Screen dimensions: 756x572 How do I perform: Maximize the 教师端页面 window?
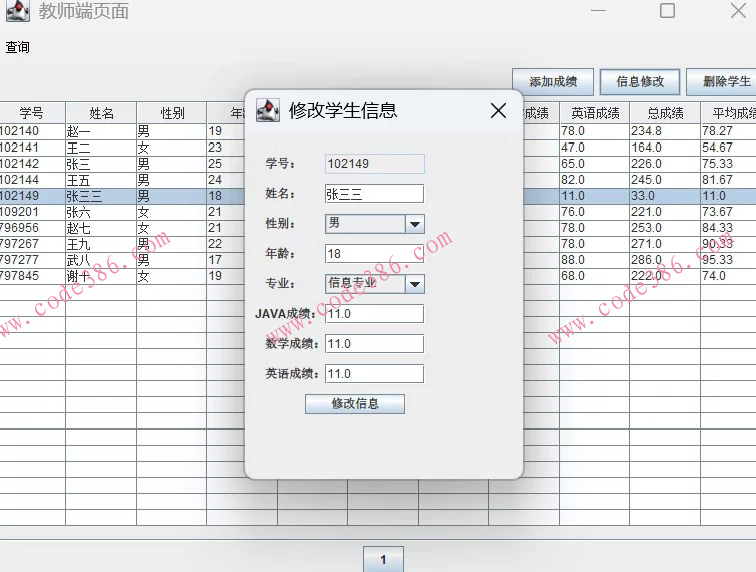(x=667, y=10)
